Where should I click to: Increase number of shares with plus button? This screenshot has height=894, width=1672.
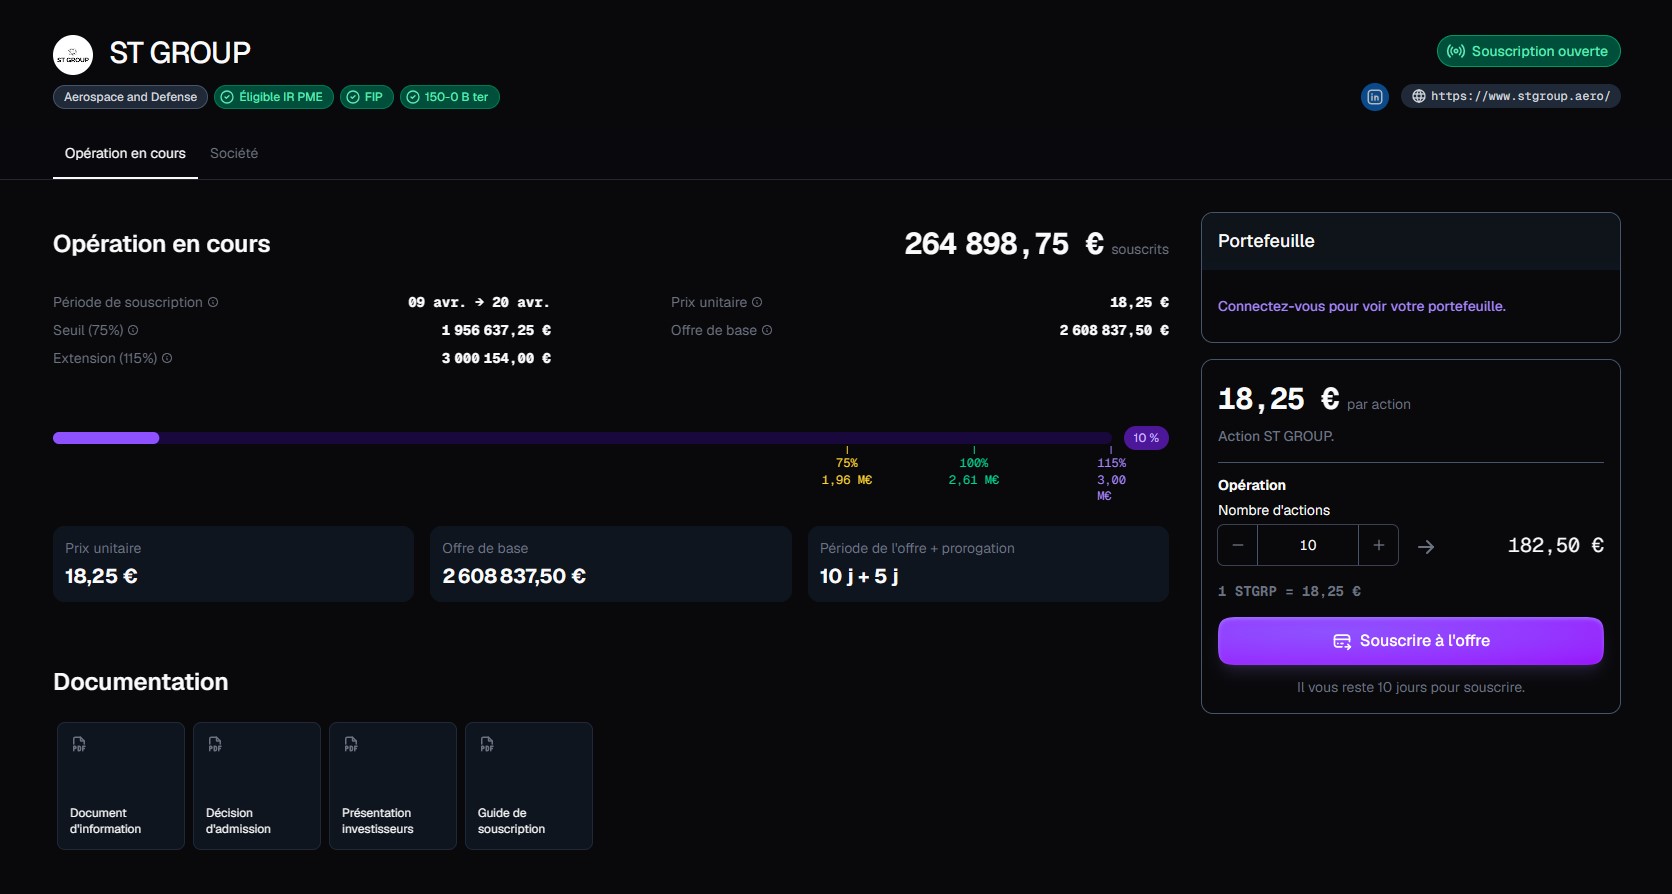(1379, 545)
